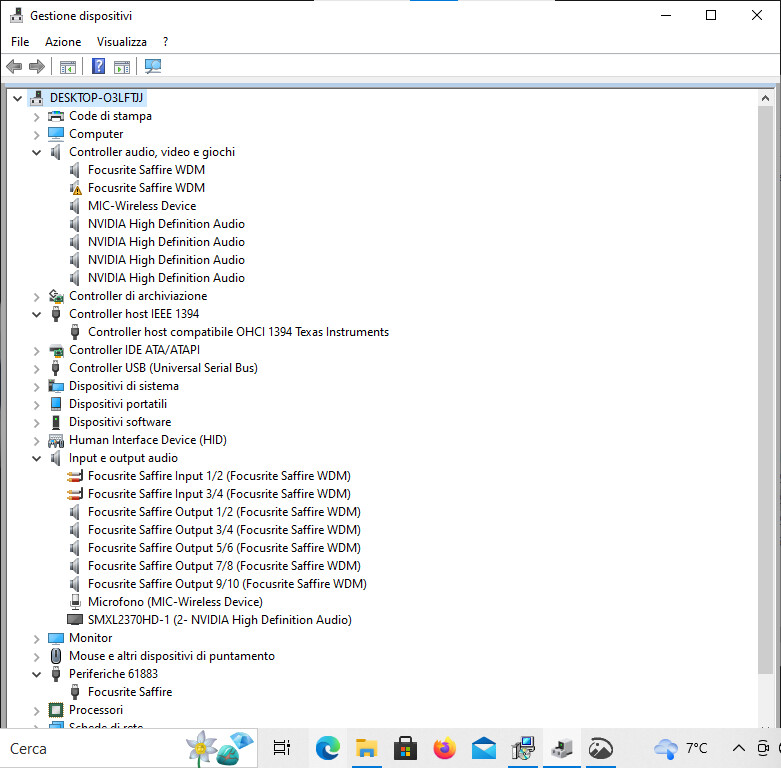Expand Controller USB (Universal Serial Bus)
The height and width of the screenshot is (768, 781).
click(36, 369)
